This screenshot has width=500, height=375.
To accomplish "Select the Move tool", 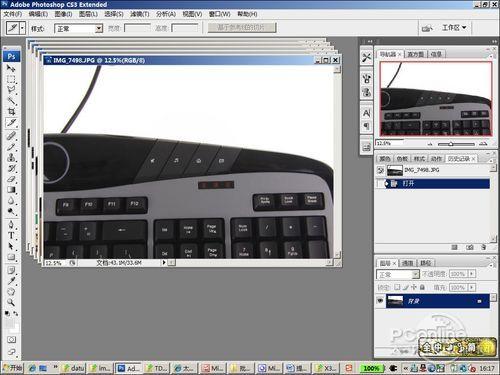I will 11,68.
